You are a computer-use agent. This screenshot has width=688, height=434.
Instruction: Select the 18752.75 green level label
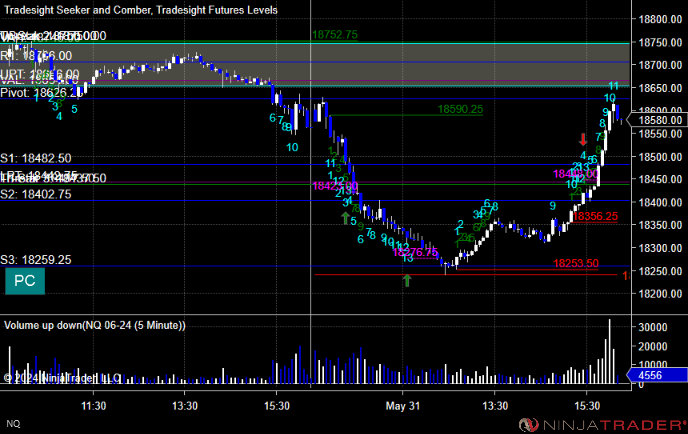335,35
